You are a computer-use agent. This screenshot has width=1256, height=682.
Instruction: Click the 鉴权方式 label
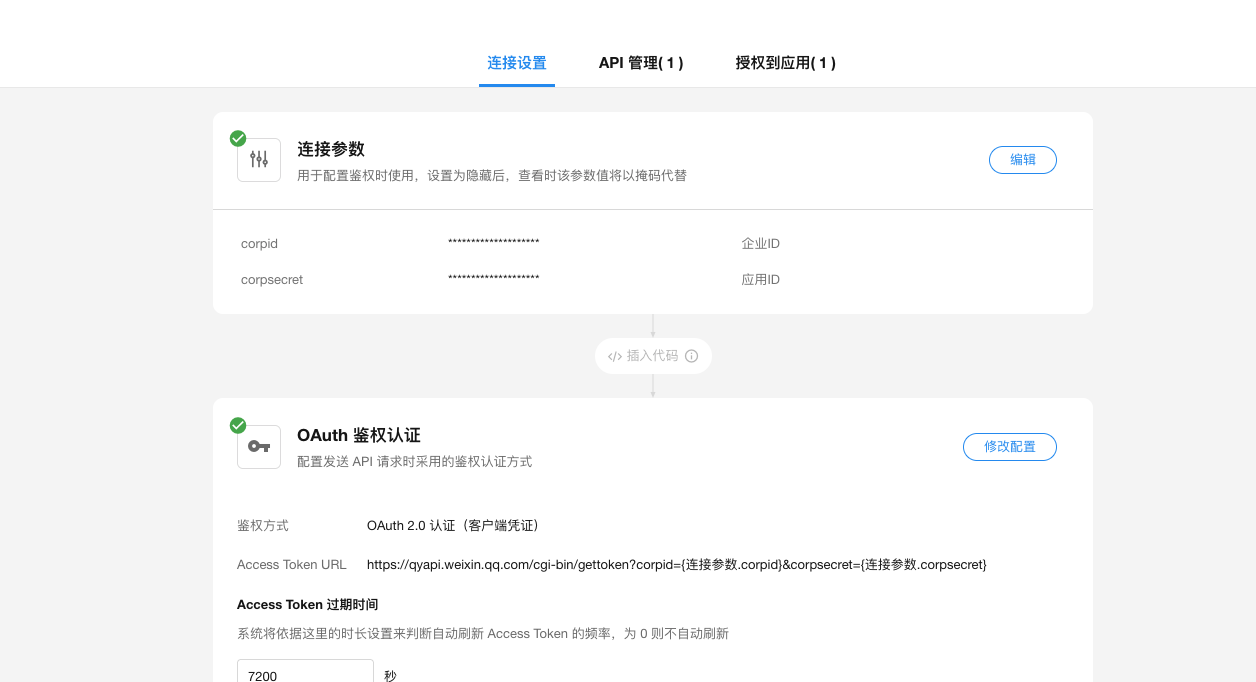tap(263, 526)
